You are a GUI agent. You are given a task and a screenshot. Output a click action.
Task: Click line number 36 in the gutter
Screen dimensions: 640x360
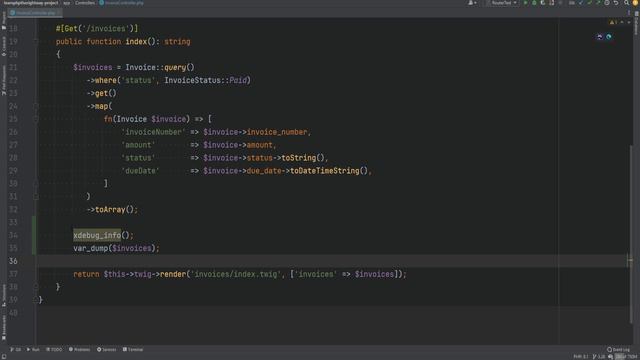click(13, 261)
